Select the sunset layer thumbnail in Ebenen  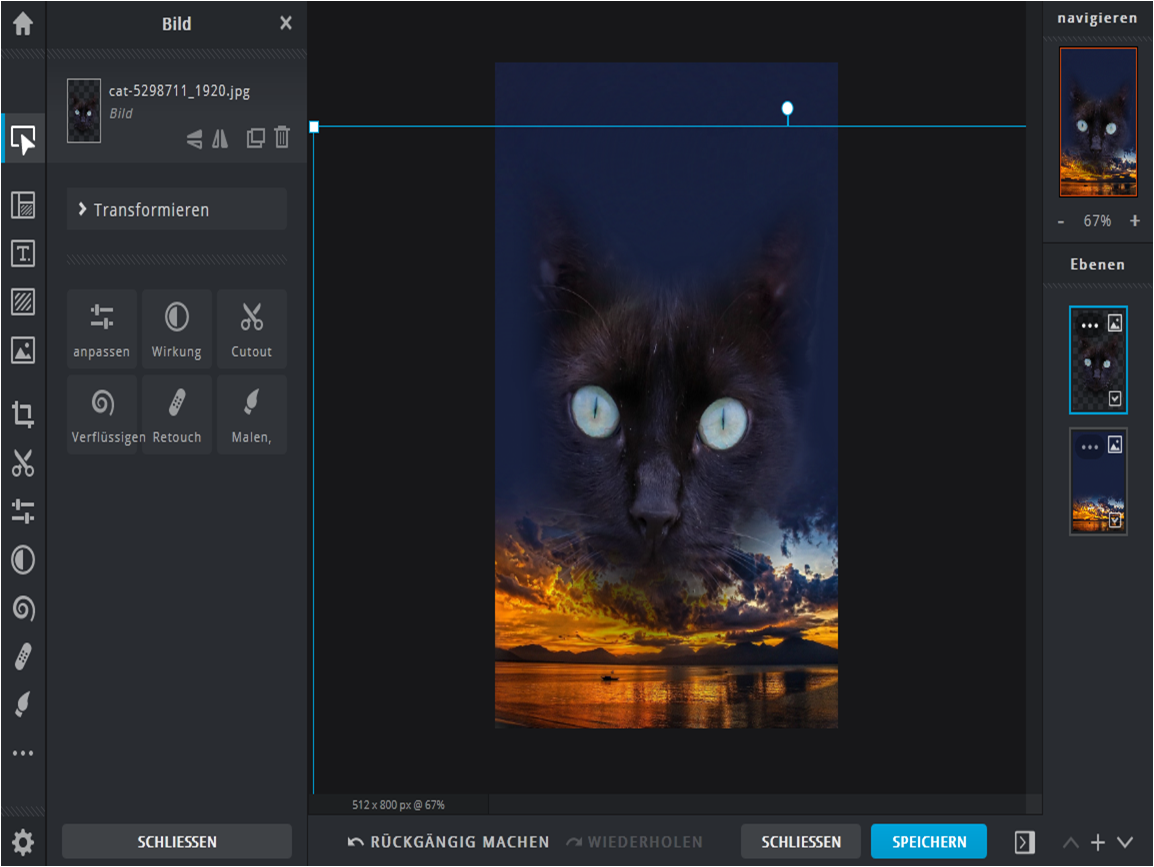(x=1098, y=481)
